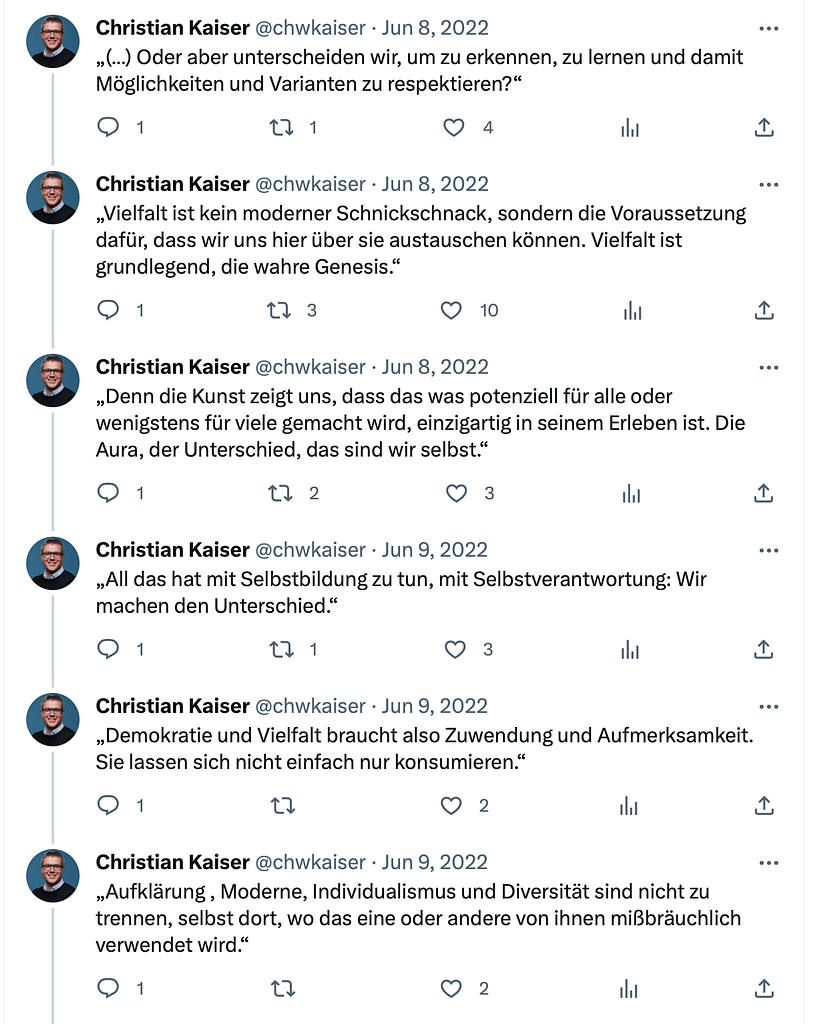The width and height of the screenshot is (816, 1024).
Task: View analytics for "Denn die Kunst" tweet
Action: pos(631,493)
